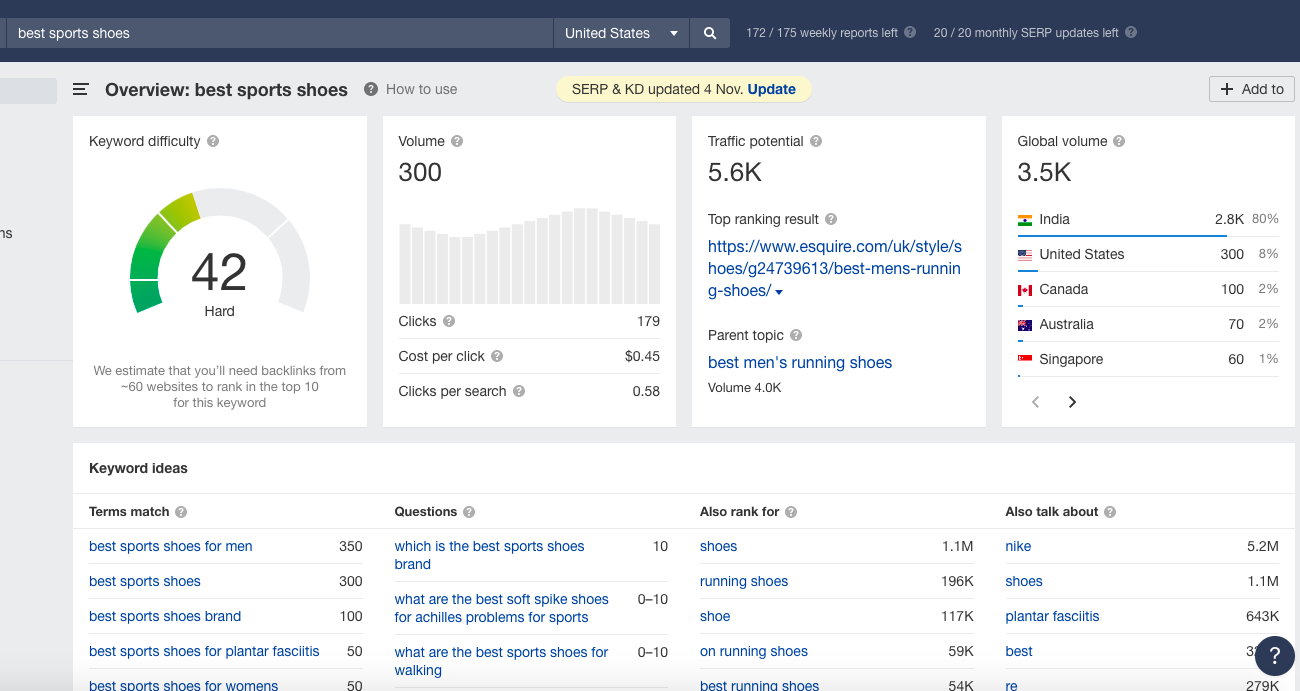Screen dimensions: 1300x691
Task: Click the Update link in SERP banner
Action: pyautogui.click(x=772, y=89)
